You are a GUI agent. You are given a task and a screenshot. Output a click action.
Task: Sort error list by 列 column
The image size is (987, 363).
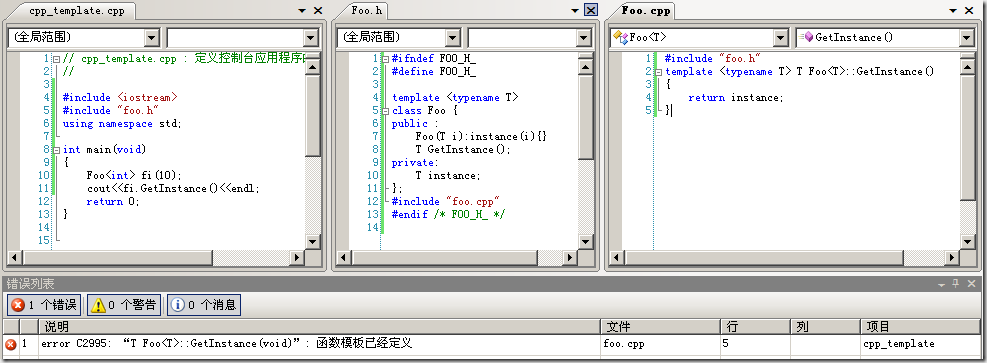pyautogui.click(x=825, y=327)
